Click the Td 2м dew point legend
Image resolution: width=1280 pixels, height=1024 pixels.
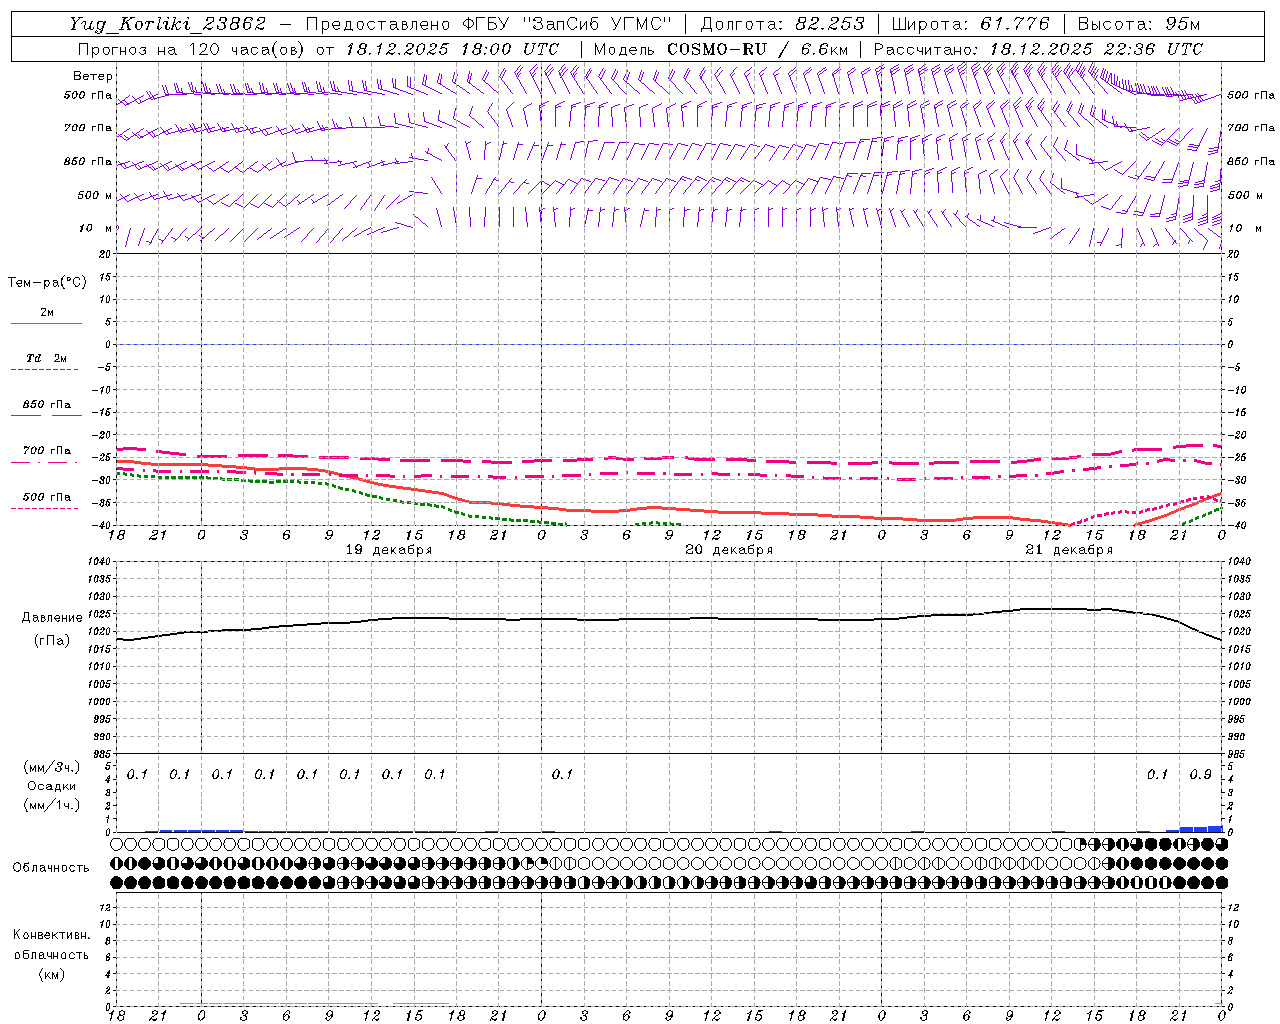[x=46, y=359]
